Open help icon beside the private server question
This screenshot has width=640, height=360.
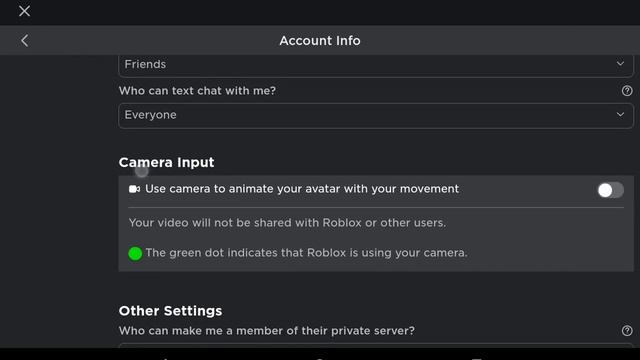(627, 331)
